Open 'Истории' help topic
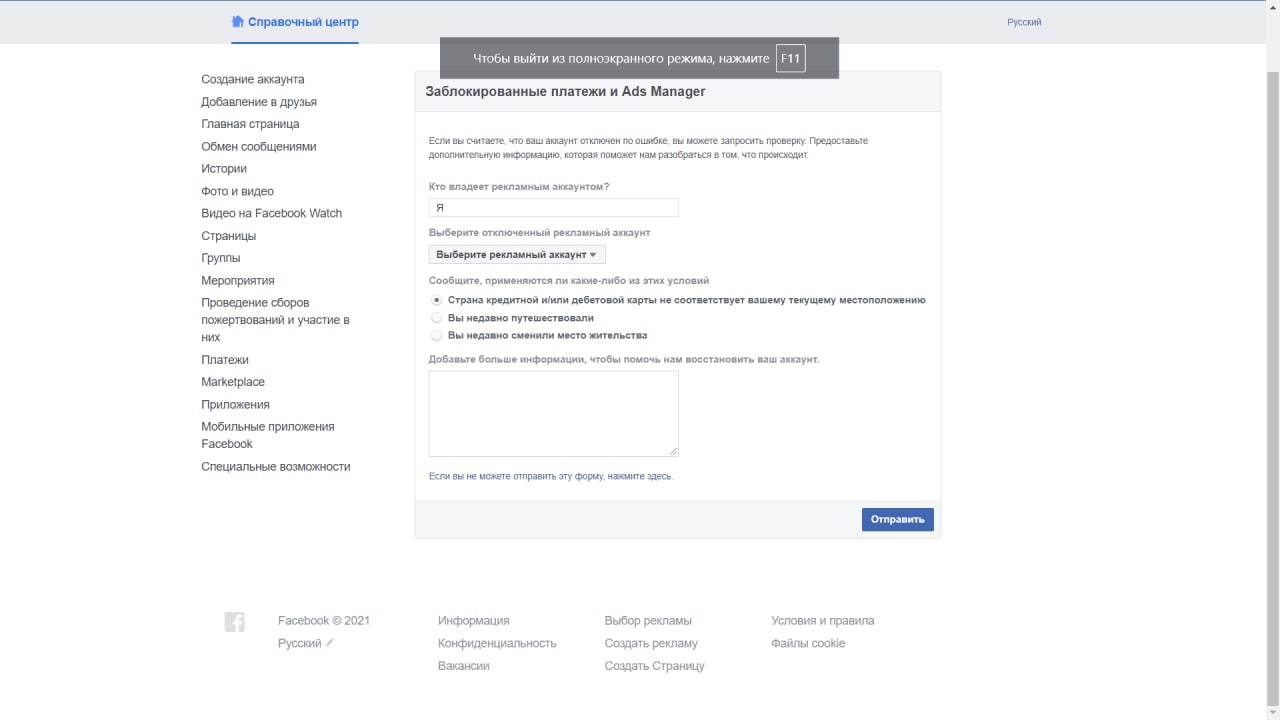1280x720 pixels. [224, 169]
